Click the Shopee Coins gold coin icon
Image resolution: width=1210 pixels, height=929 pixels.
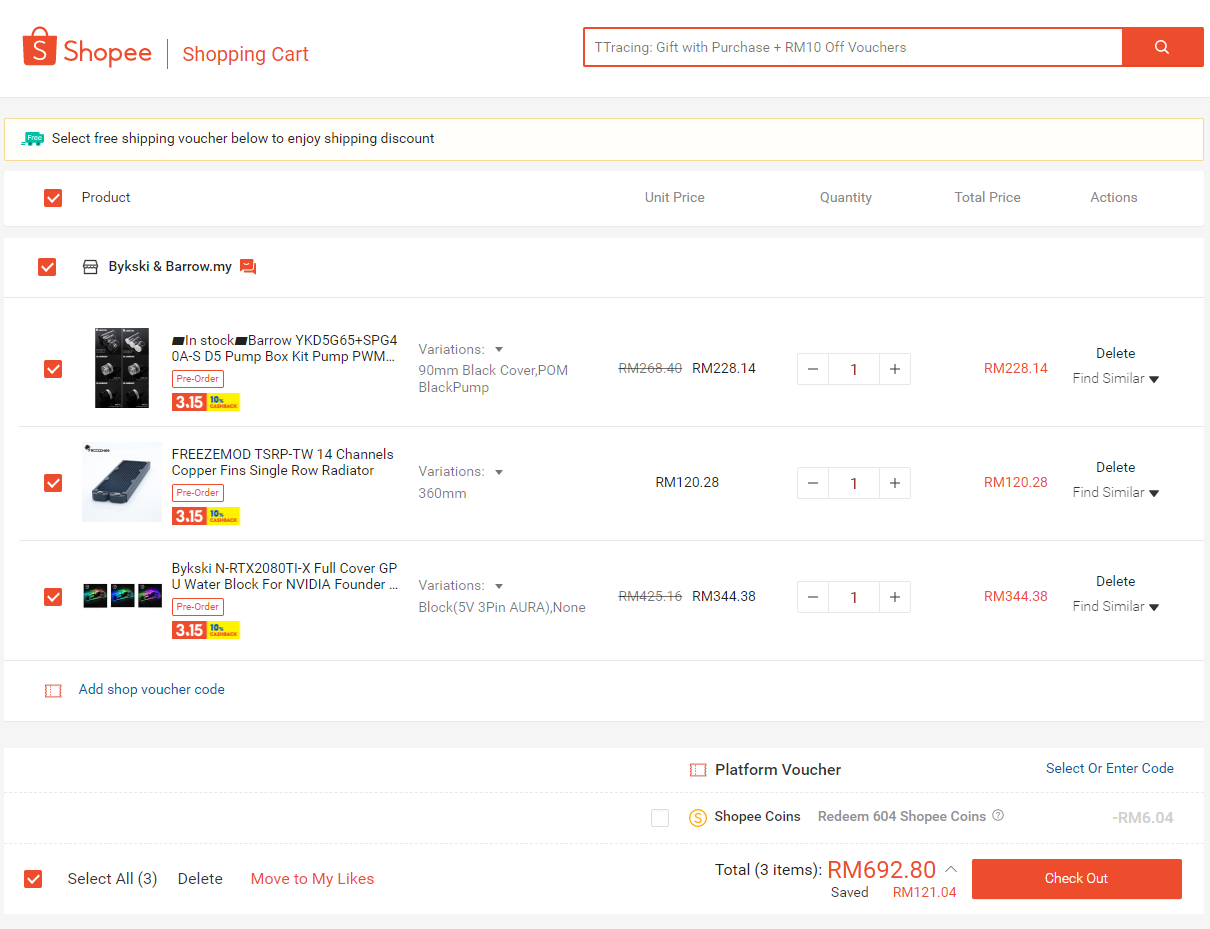(x=698, y=817)
